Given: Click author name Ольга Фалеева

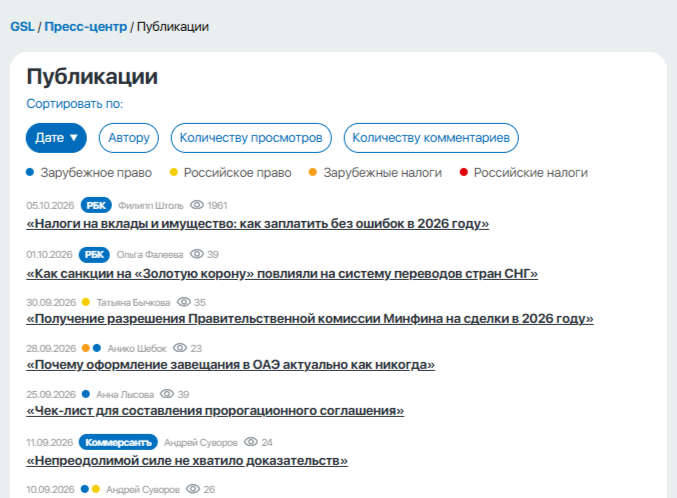Looking at the screenshot, I should [150, 255].
